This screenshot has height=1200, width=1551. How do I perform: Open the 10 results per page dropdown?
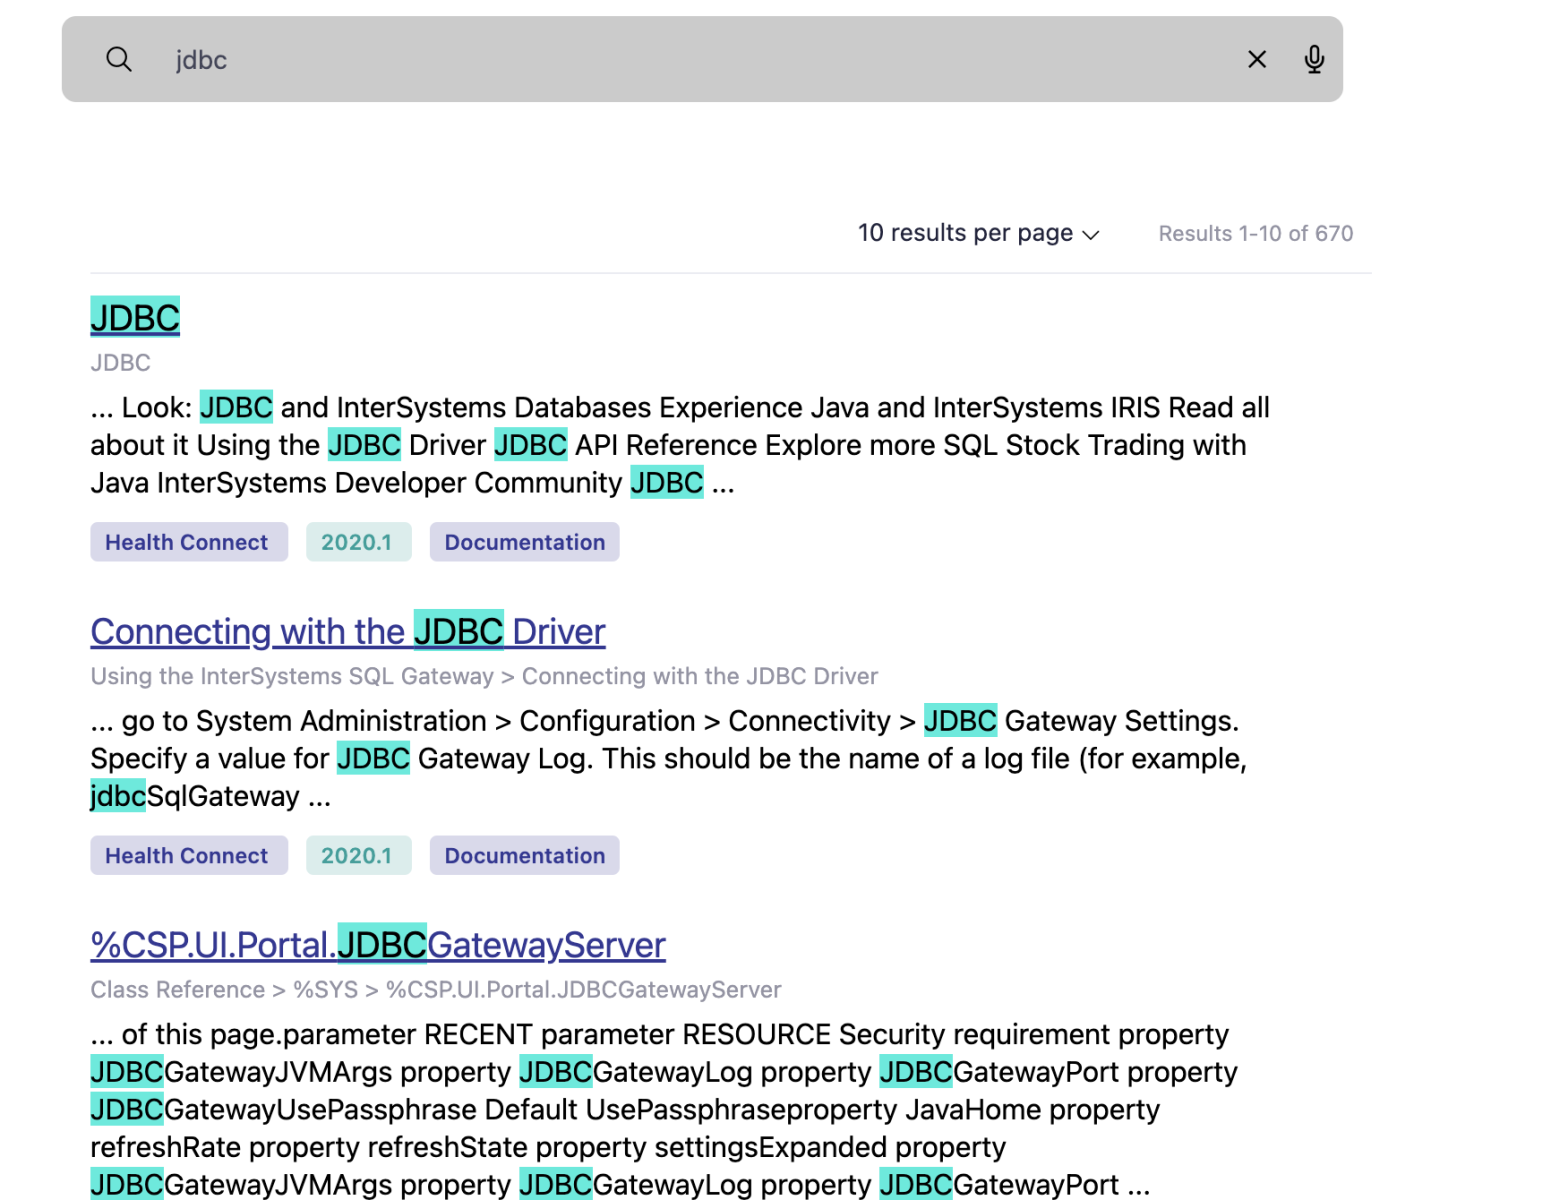click(x=978, y=233)
